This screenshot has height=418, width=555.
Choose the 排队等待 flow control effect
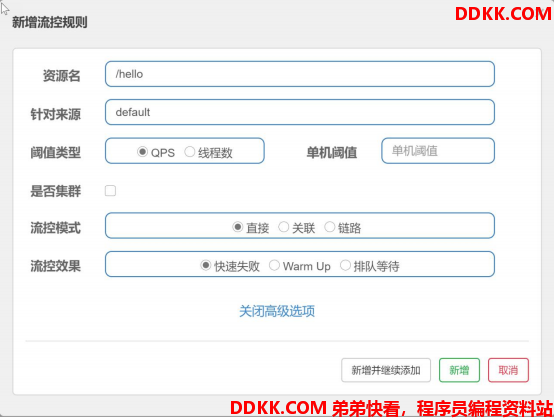point(345,265)
